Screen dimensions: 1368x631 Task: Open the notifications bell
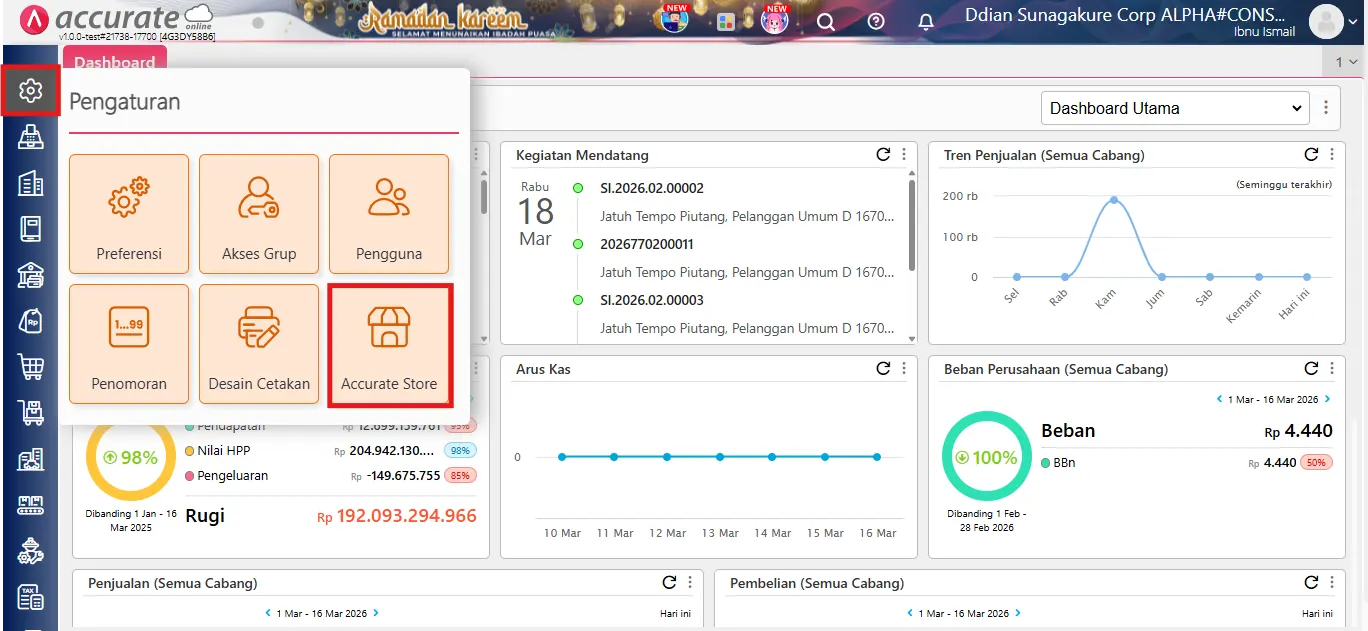click(x=925, y=20)
